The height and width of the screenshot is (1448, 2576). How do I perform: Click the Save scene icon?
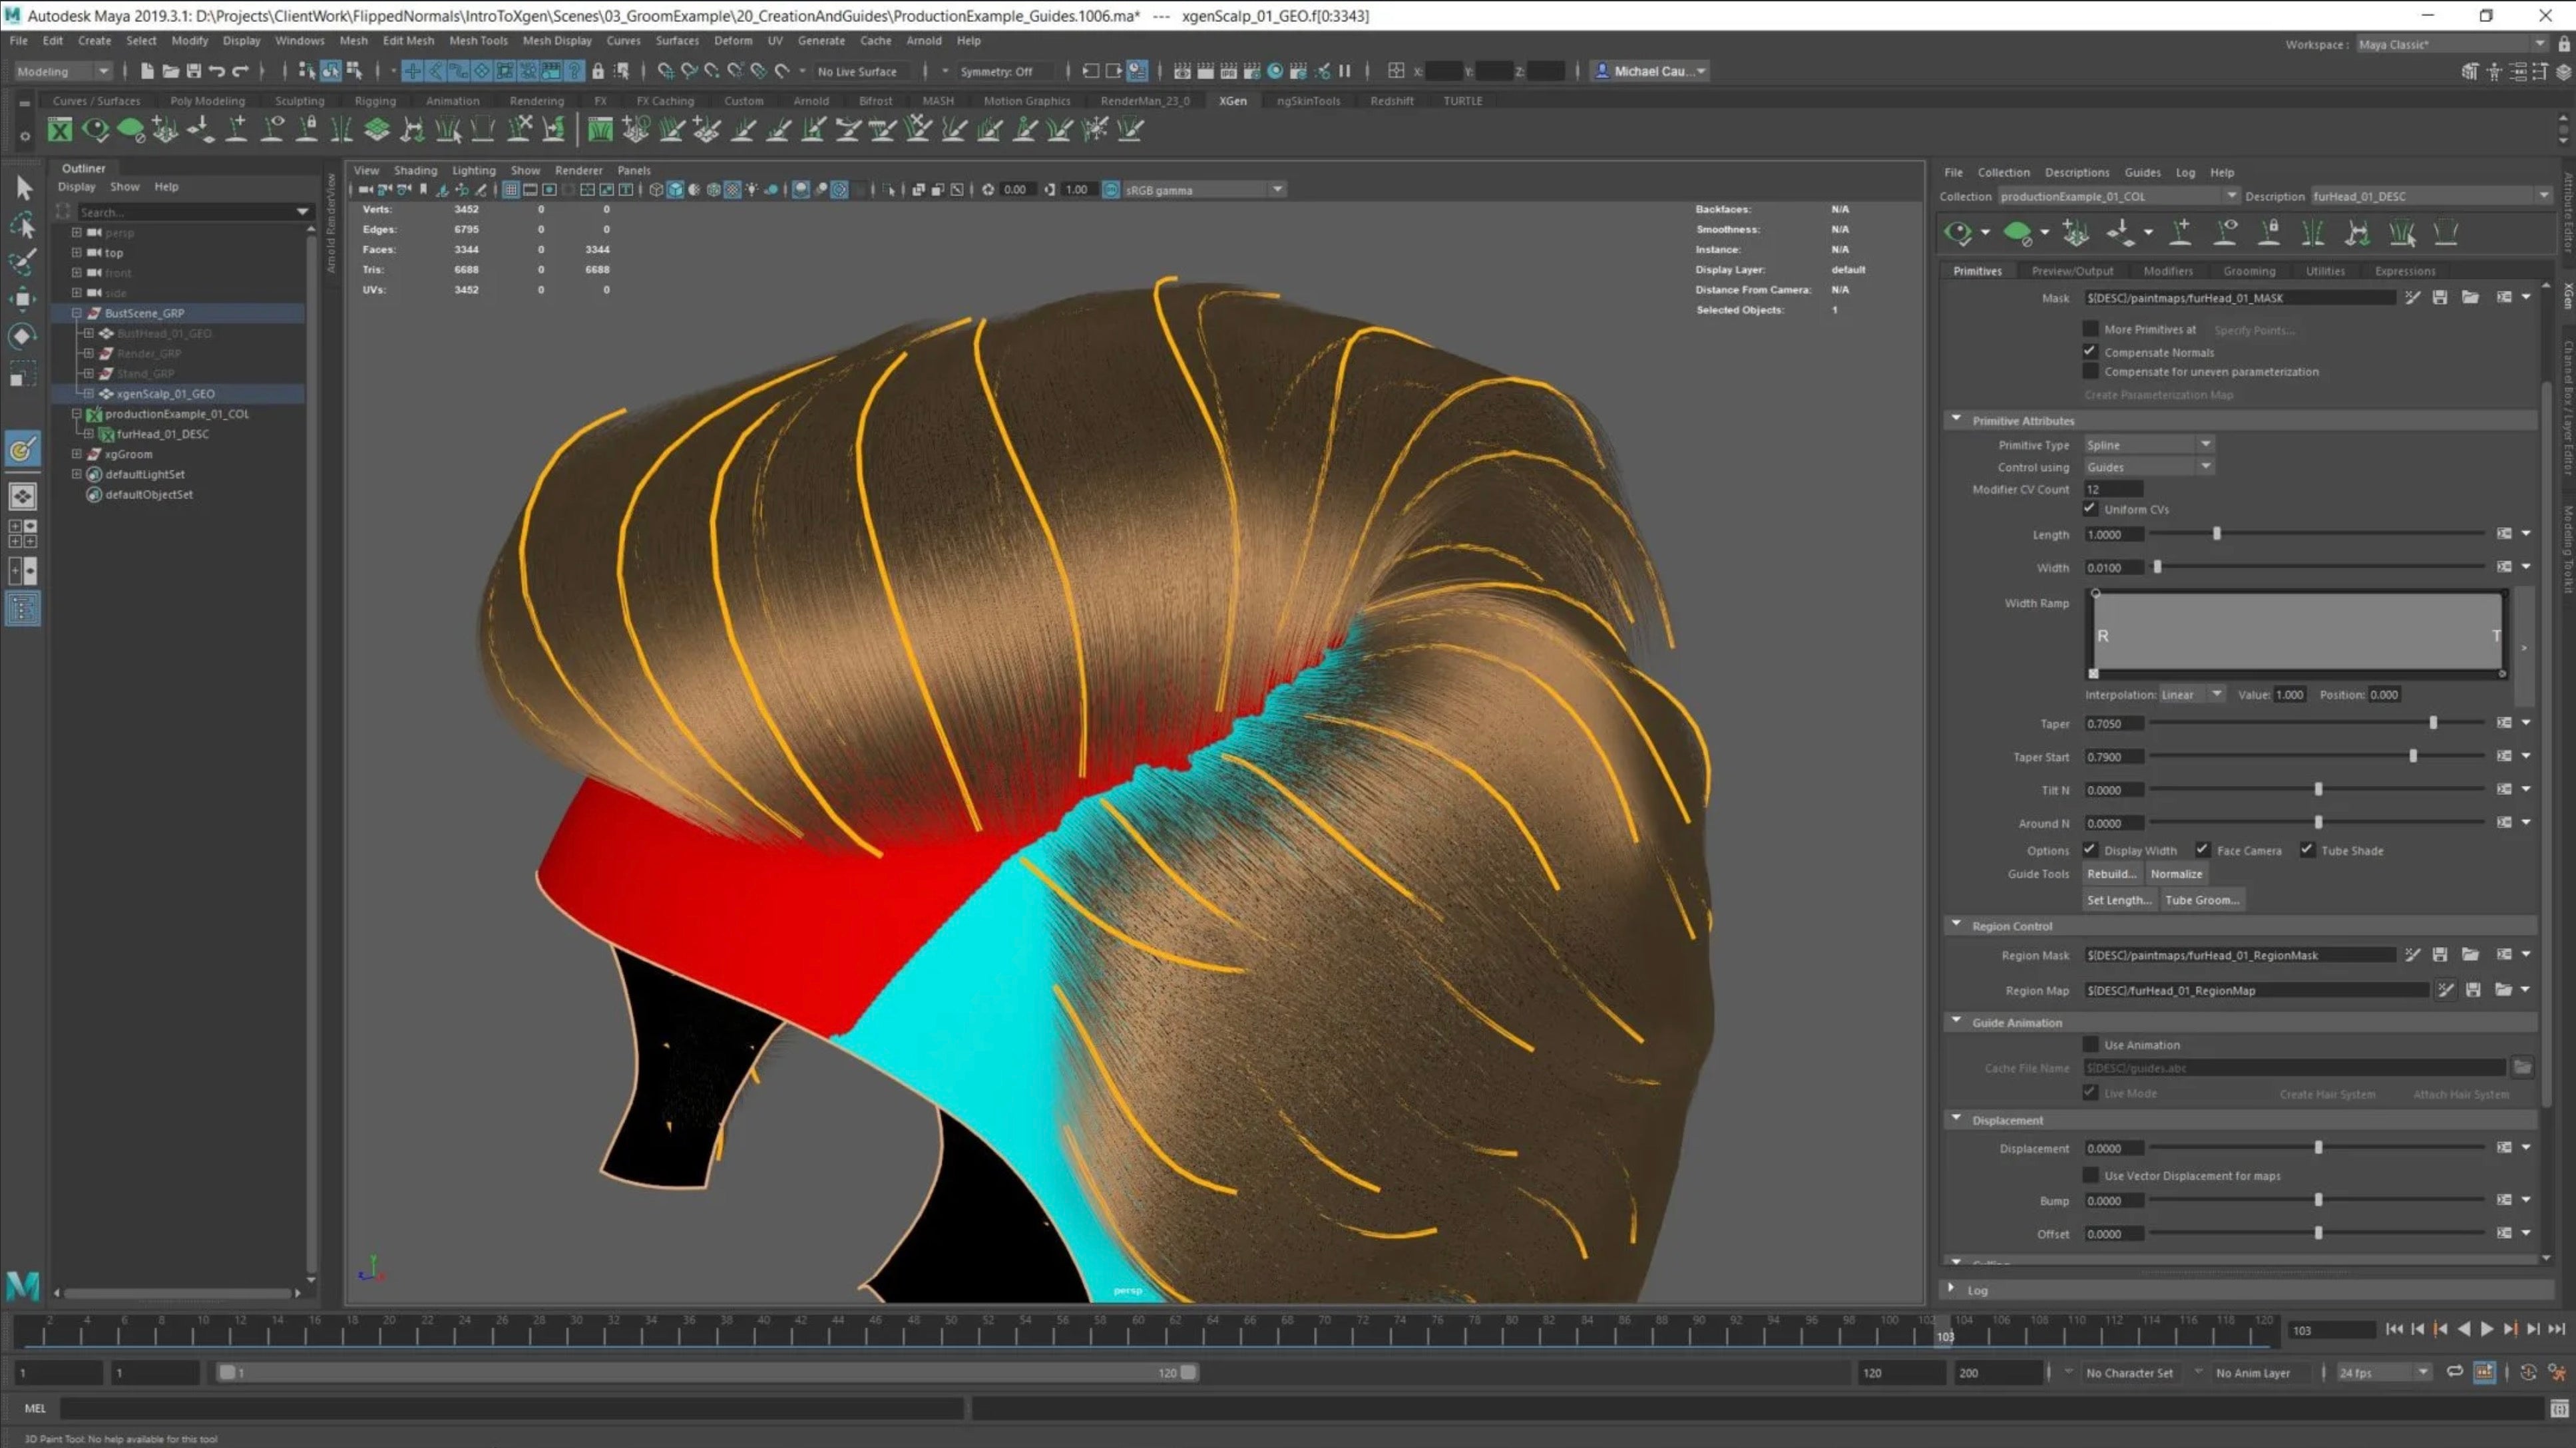pos(193,71)
